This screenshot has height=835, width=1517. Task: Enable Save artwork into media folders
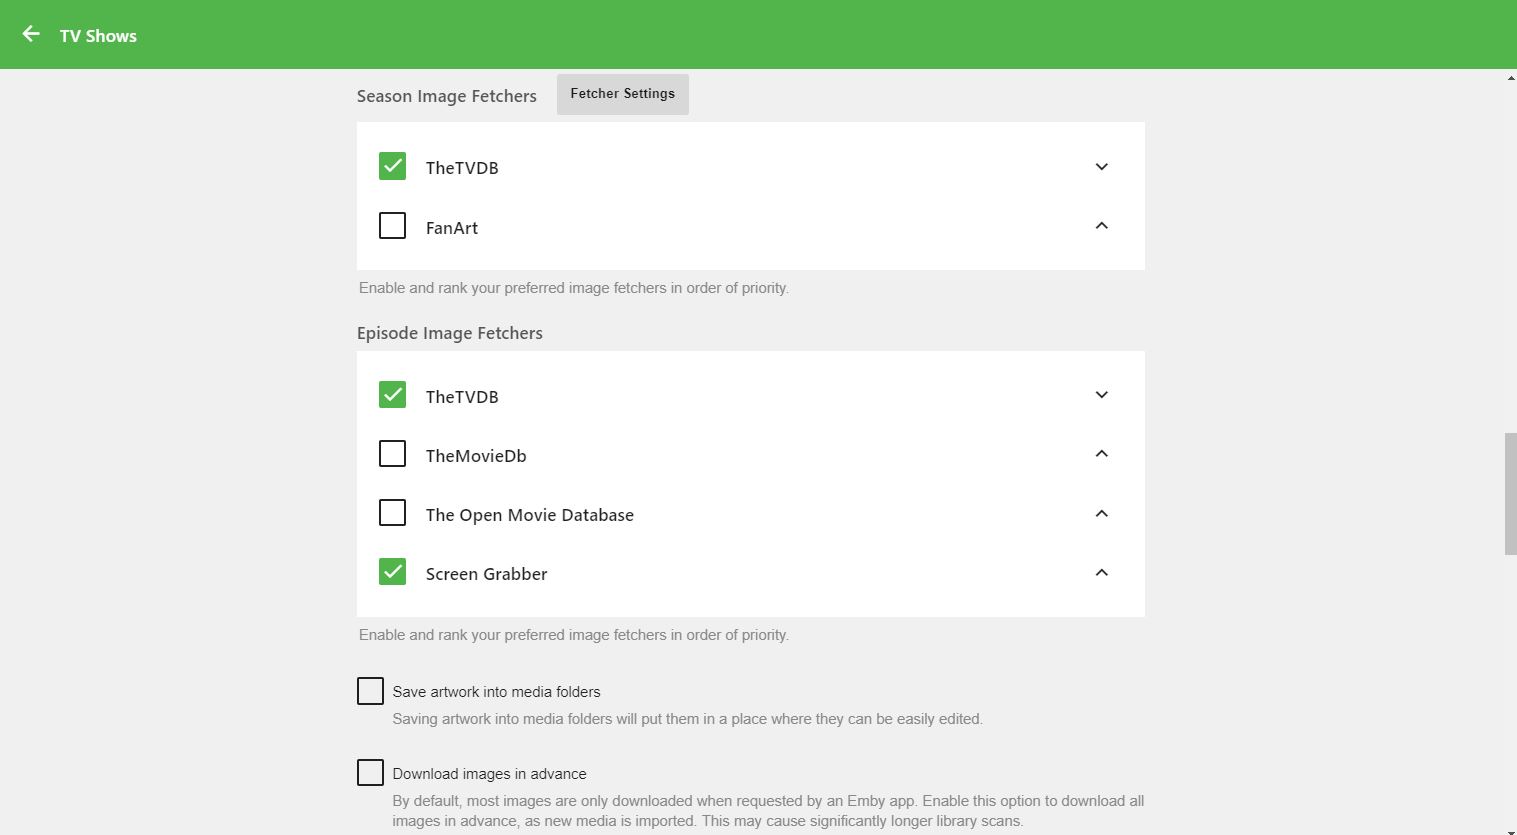tap(370, 691)
